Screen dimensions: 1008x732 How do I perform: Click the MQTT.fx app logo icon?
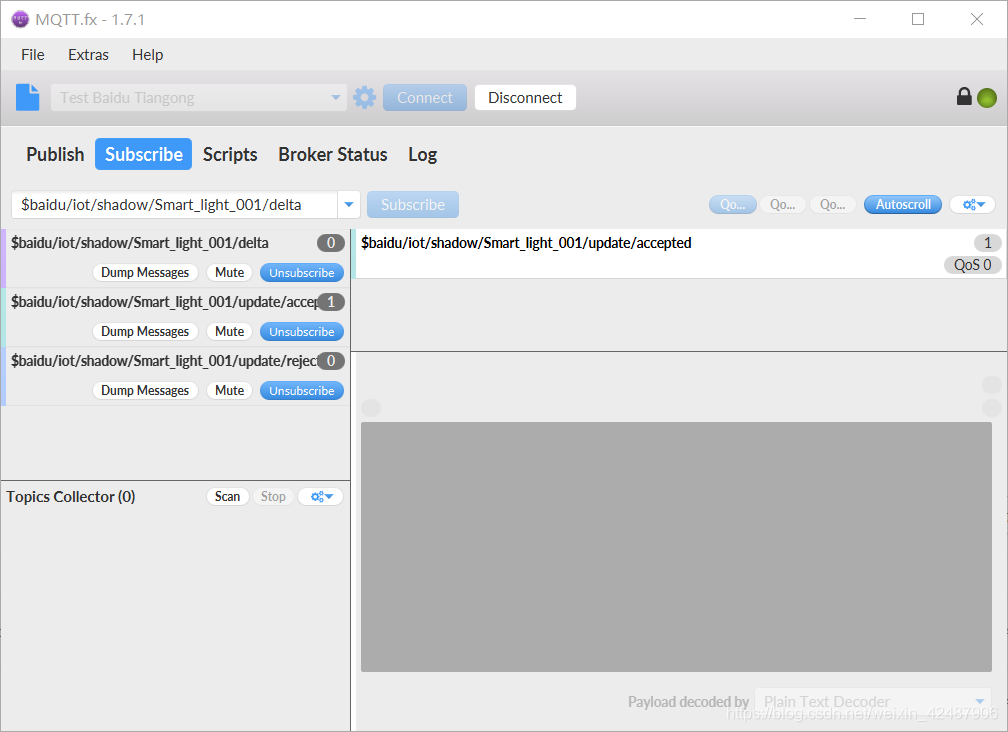click(x=20, y=19)
